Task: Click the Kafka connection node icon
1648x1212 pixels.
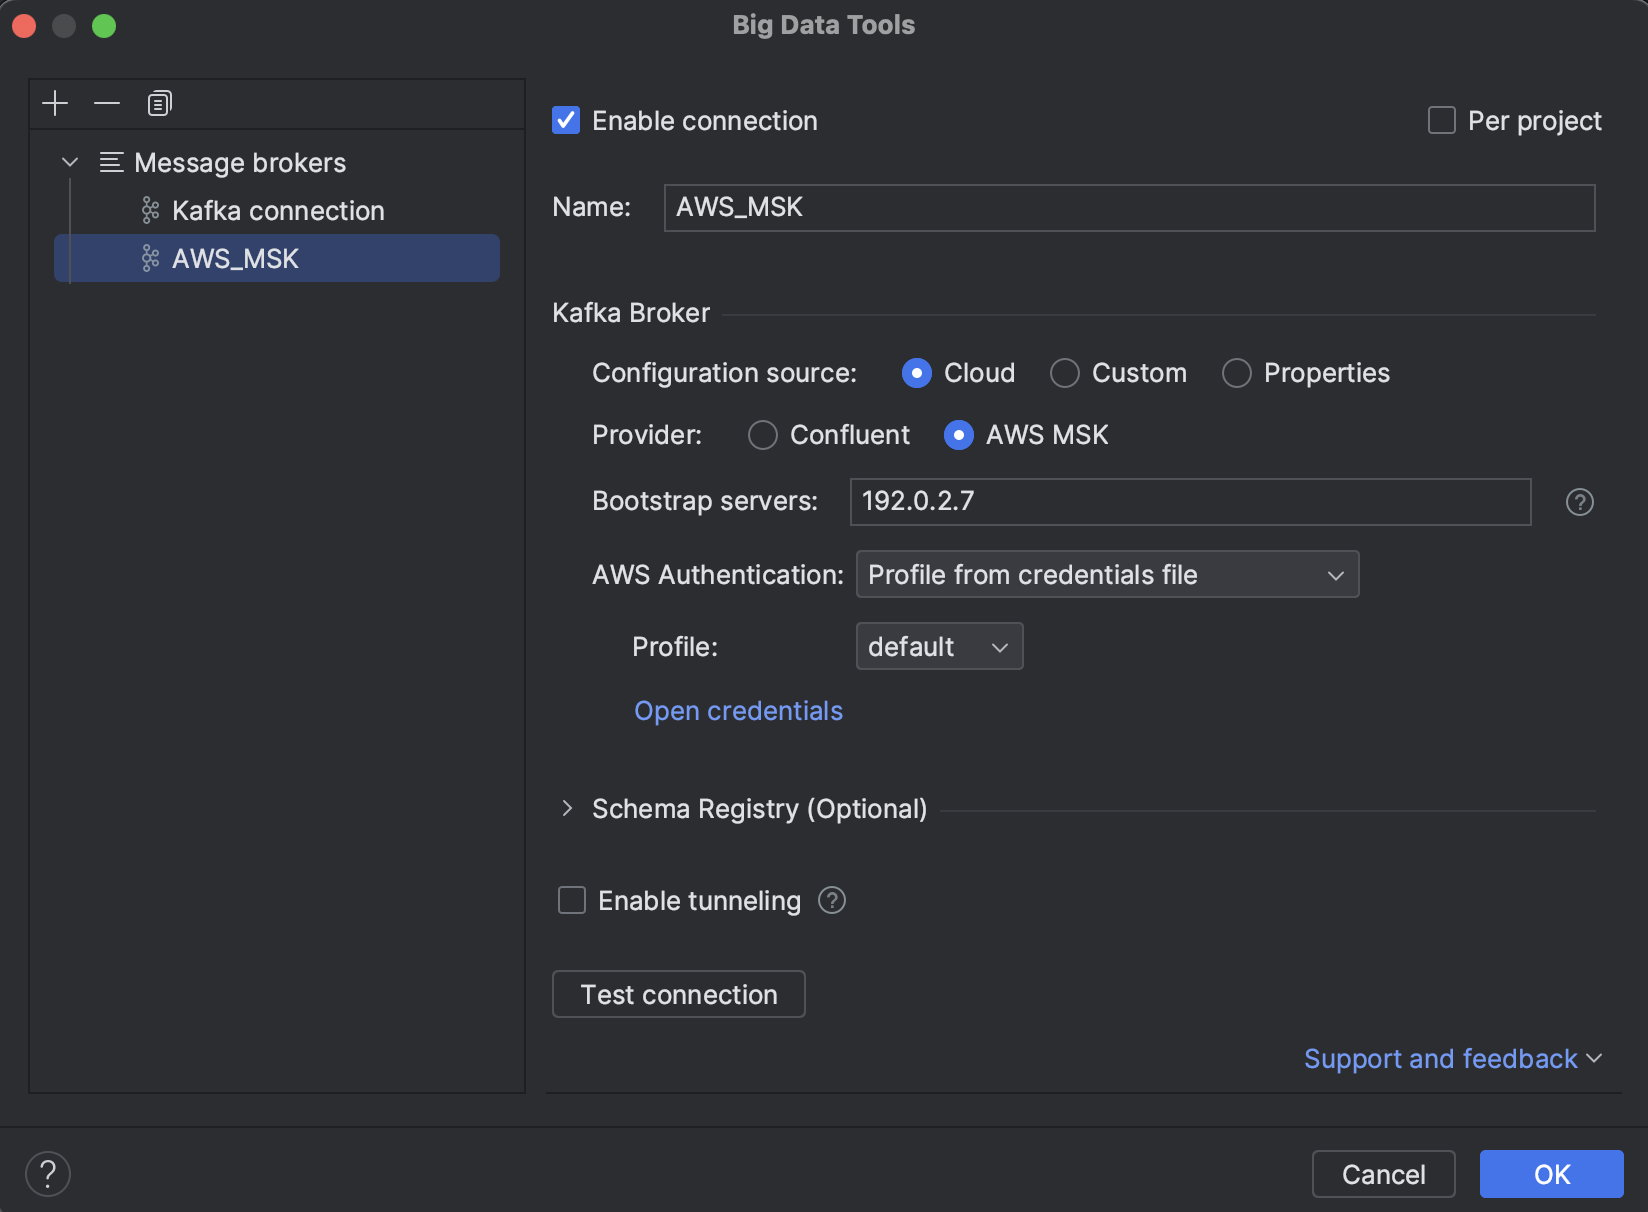Action: click(150, 210)
